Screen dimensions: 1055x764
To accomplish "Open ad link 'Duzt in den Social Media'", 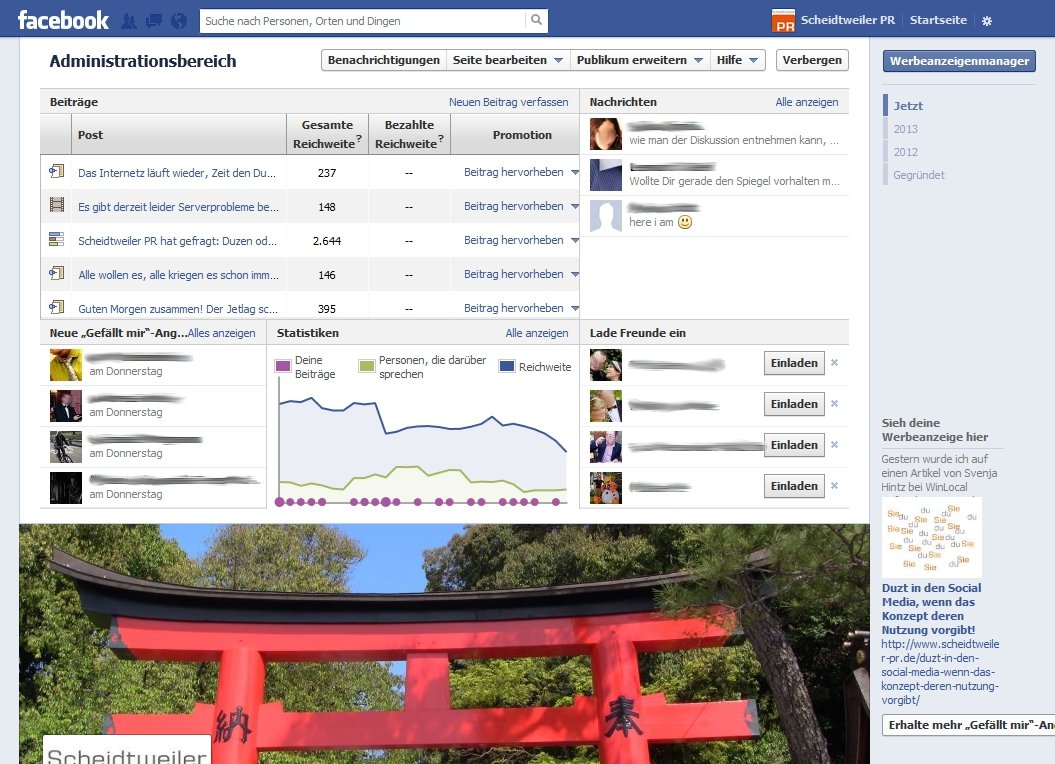I will point(931,609).
